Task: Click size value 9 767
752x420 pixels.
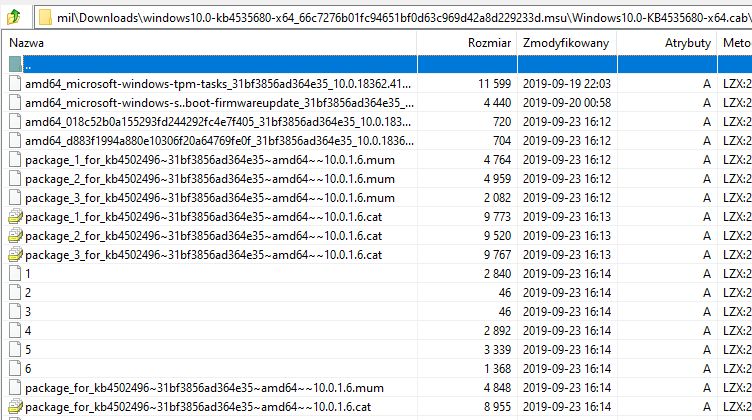Action: (497, 255)
